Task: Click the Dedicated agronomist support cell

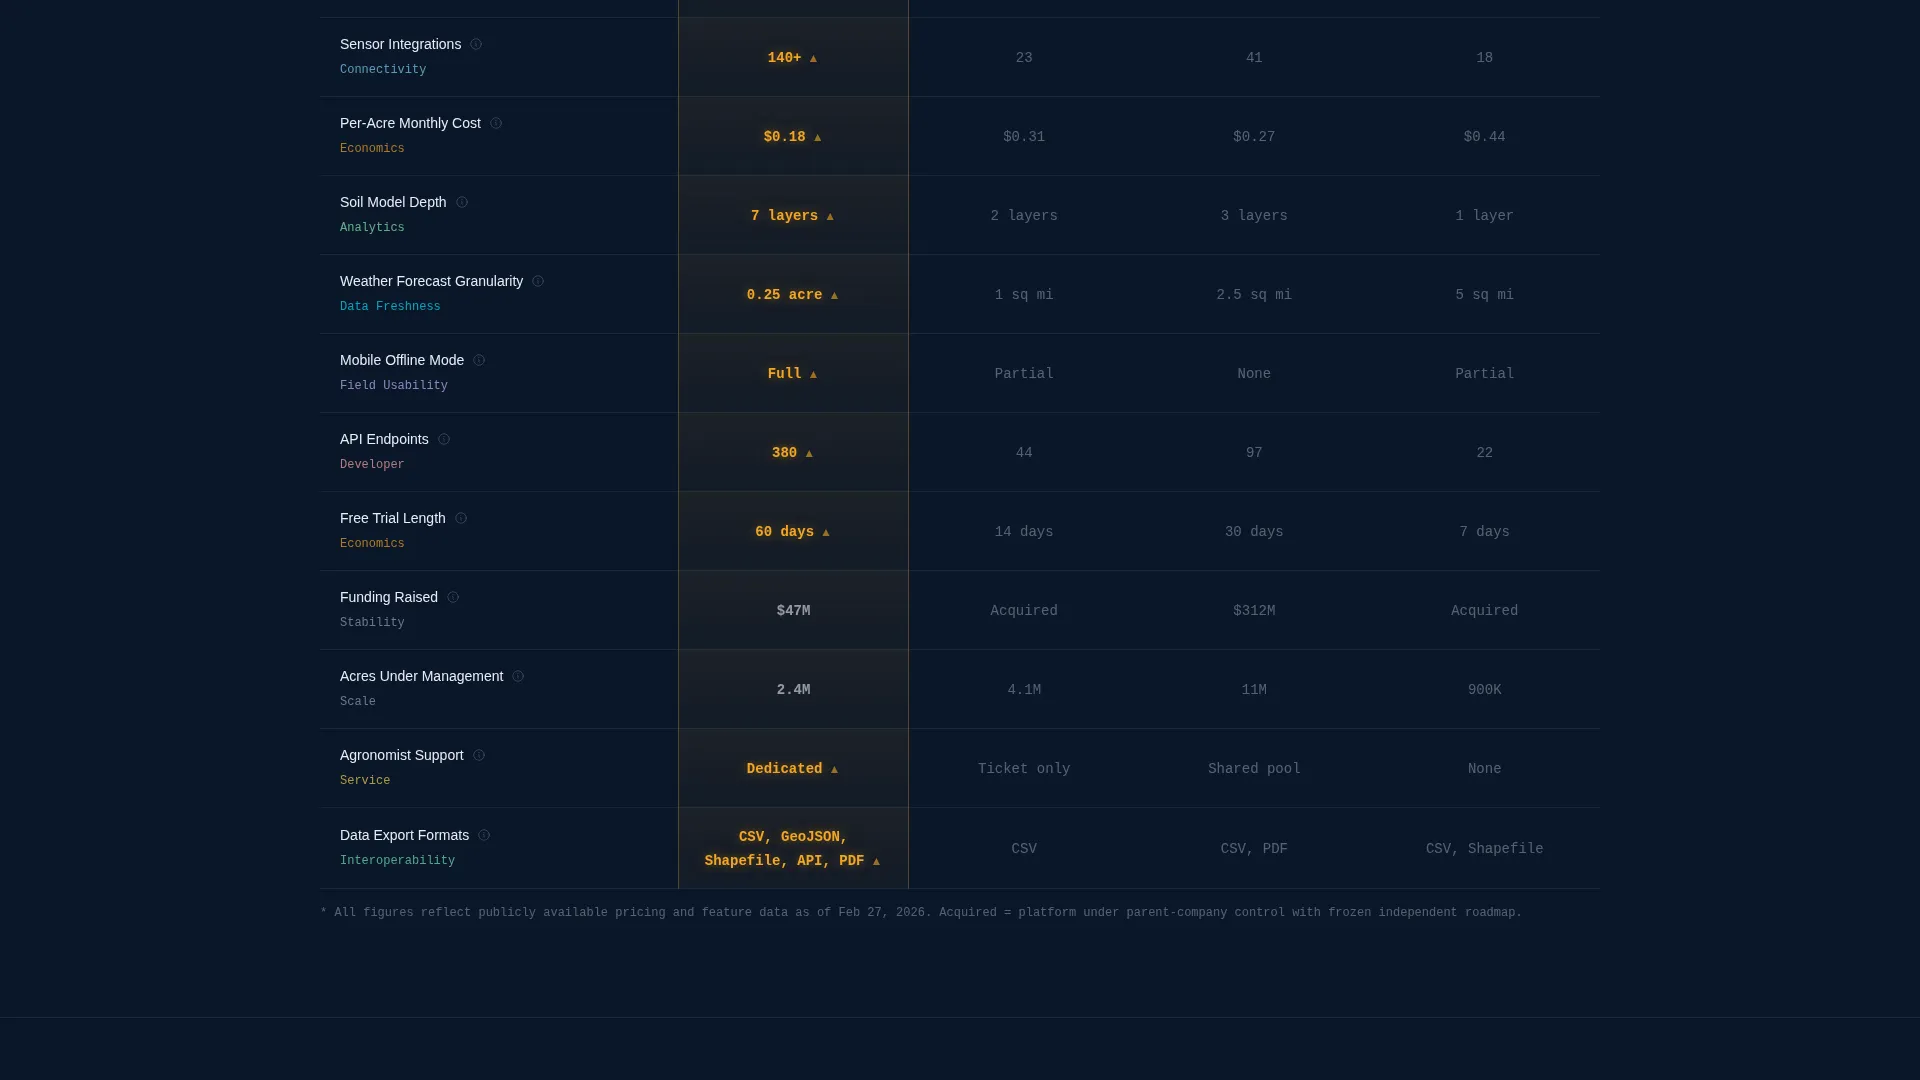Action: (793, 769)
